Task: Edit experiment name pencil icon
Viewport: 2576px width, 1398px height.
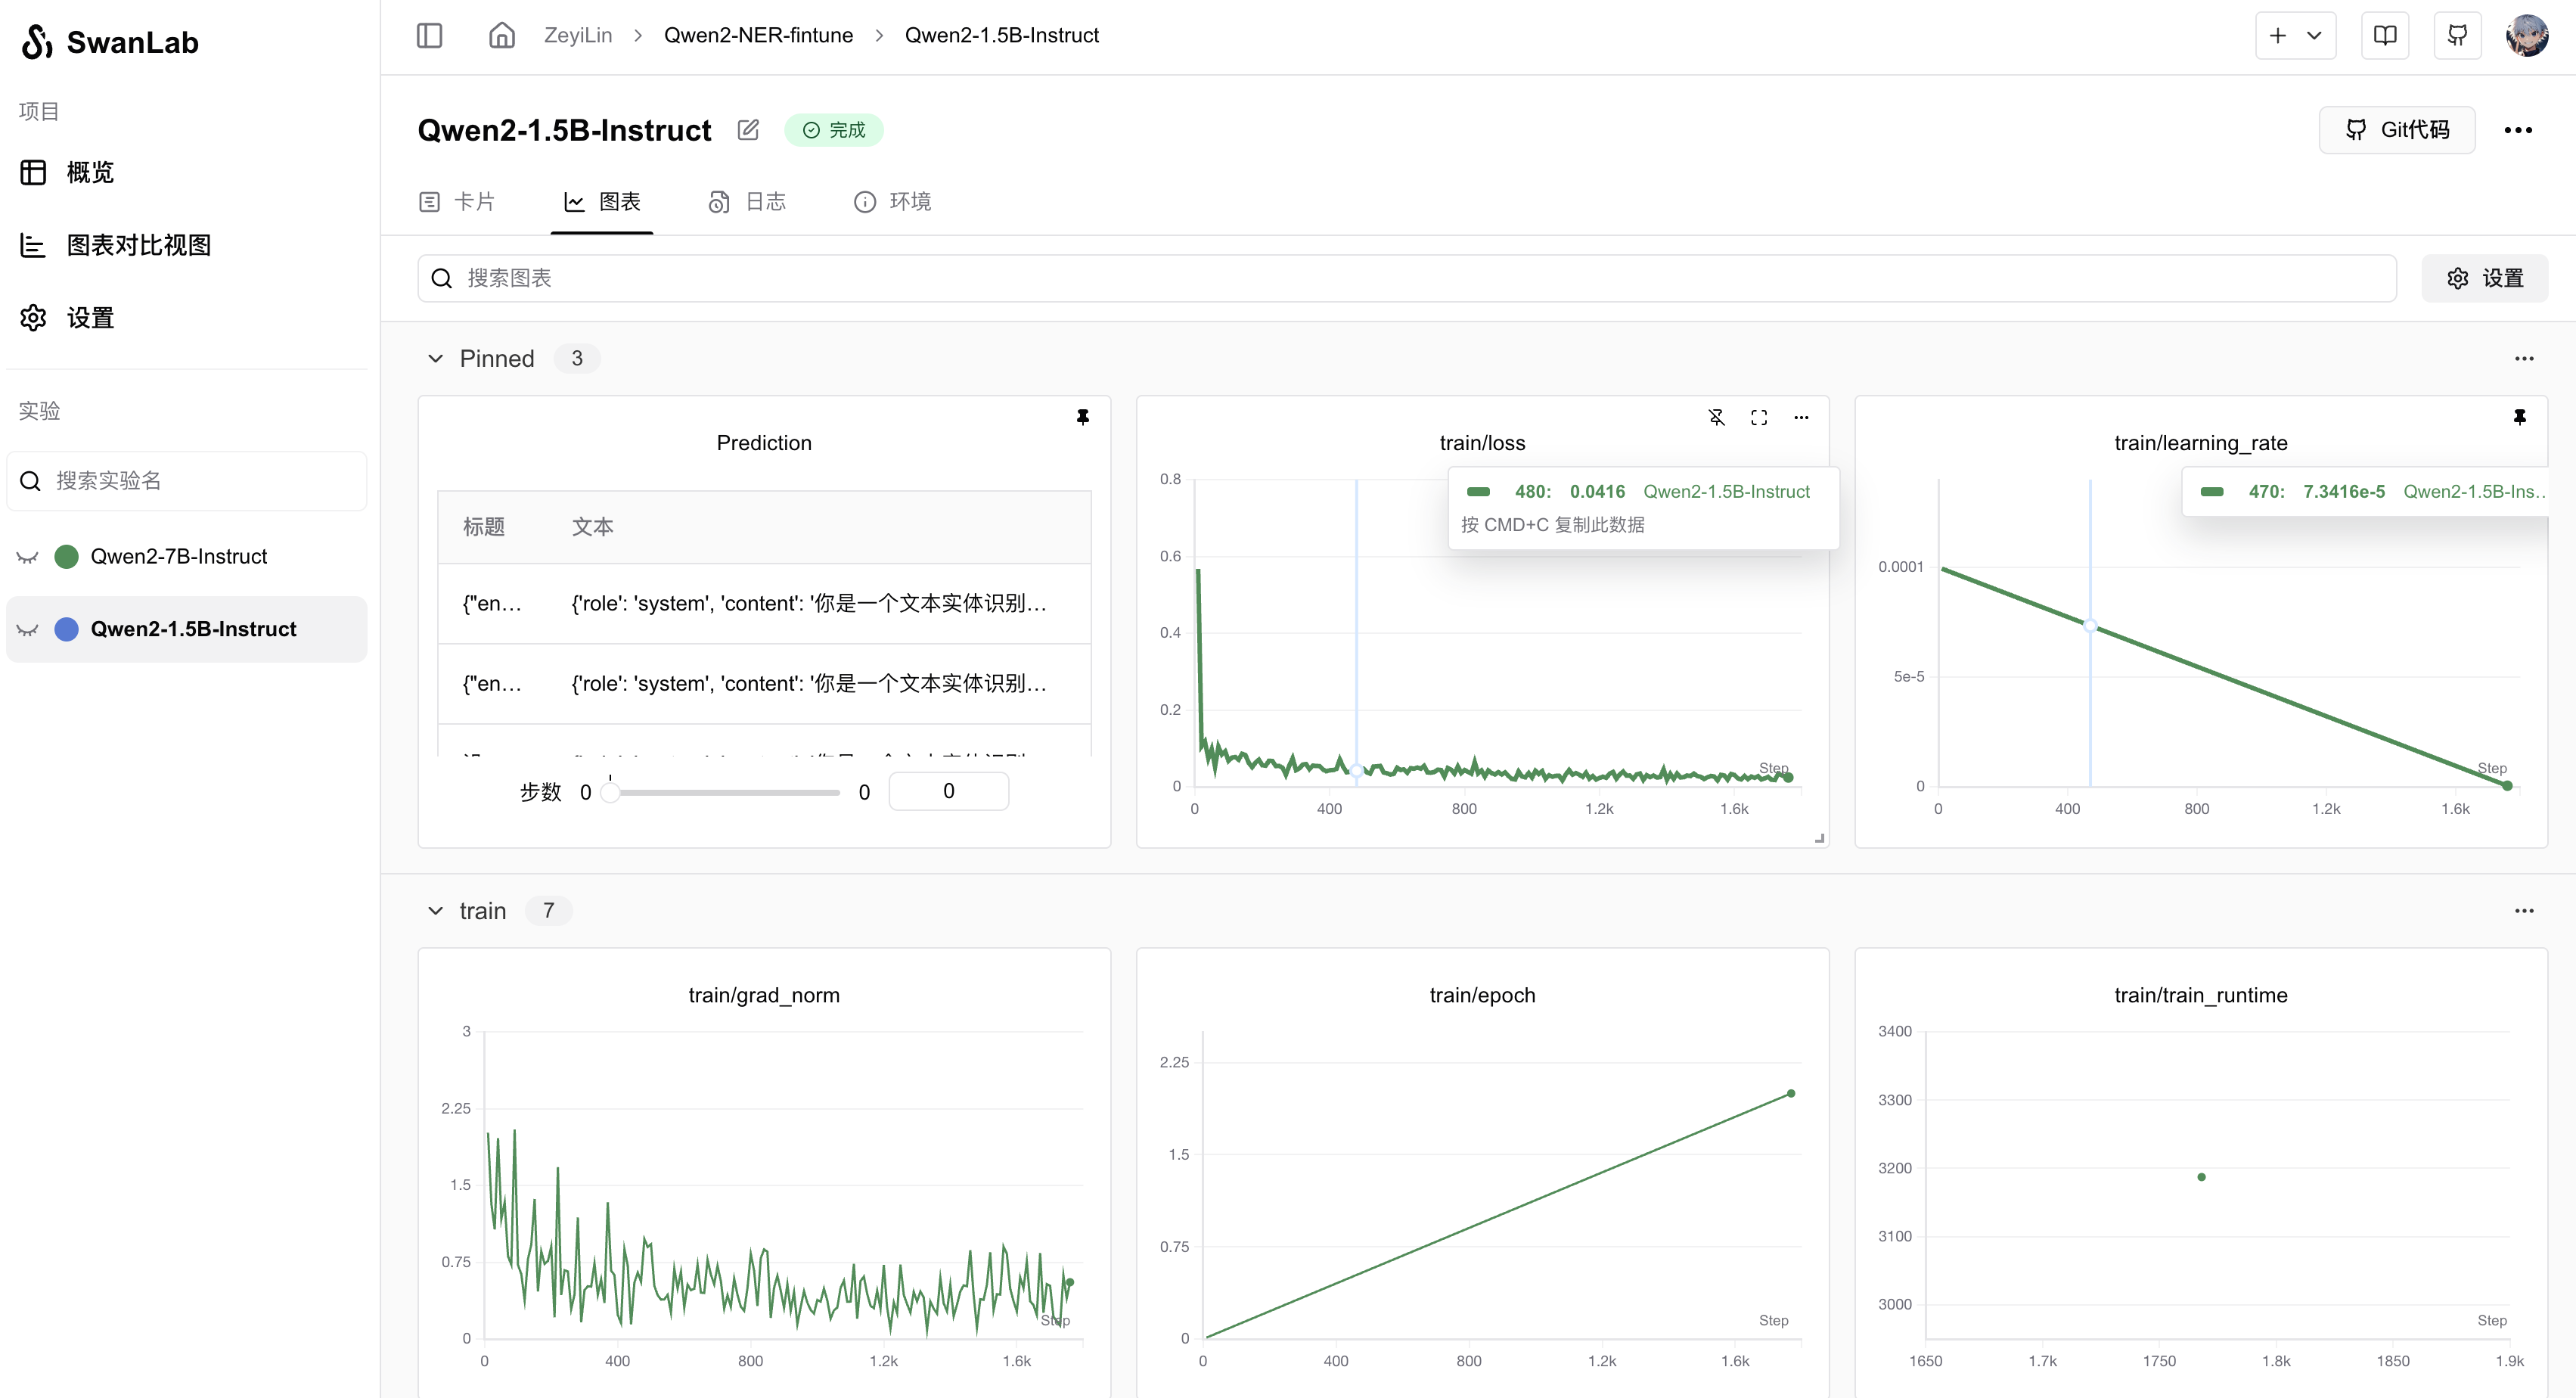Action: point(748,130)
